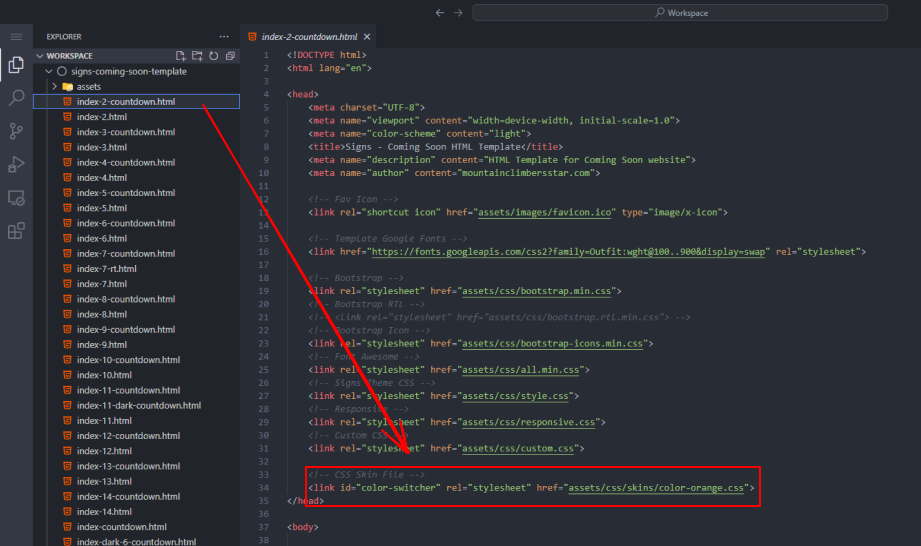921x546 pixels.
Task: Open the Extensions view
Action: pyautogui.click(x=16, y=231)
